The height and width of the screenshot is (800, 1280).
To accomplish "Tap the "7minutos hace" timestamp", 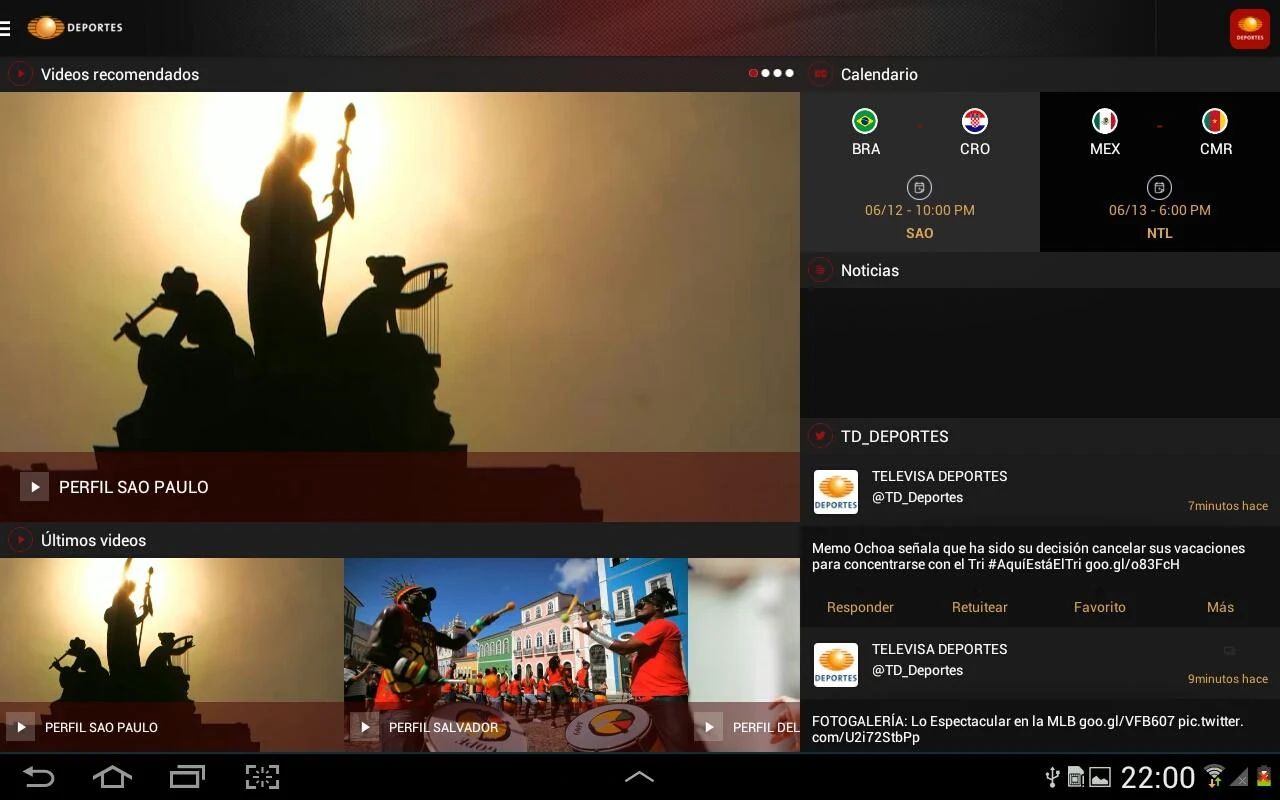I will pyautogui.click(x=1228, y=506).
